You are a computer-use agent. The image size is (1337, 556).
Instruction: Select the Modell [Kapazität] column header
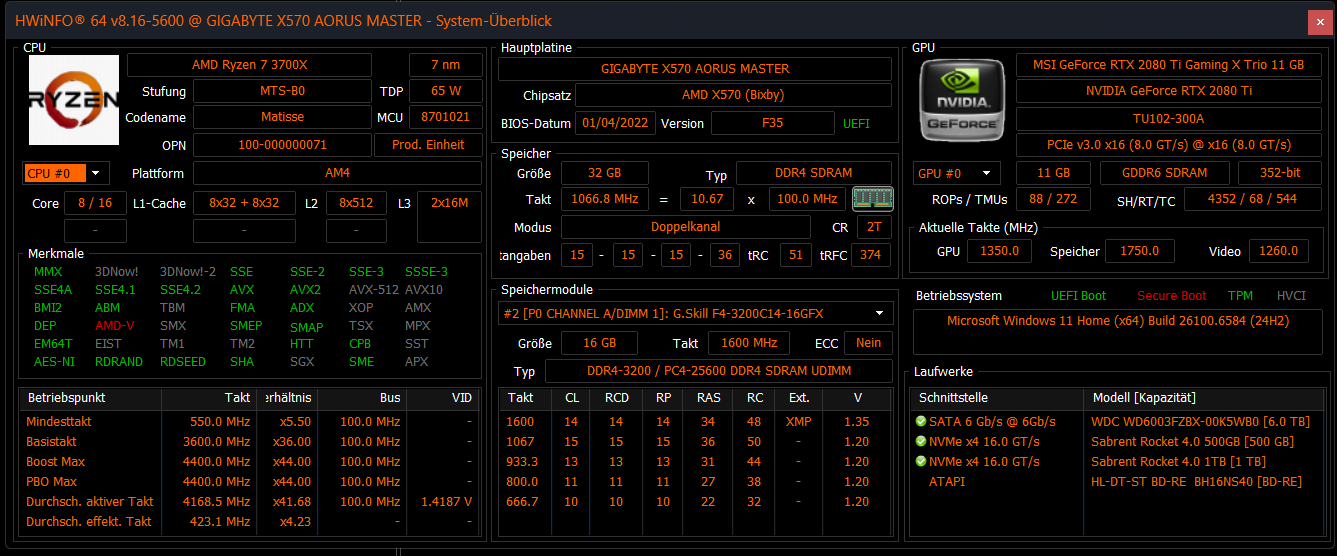tap(1205, 397)
